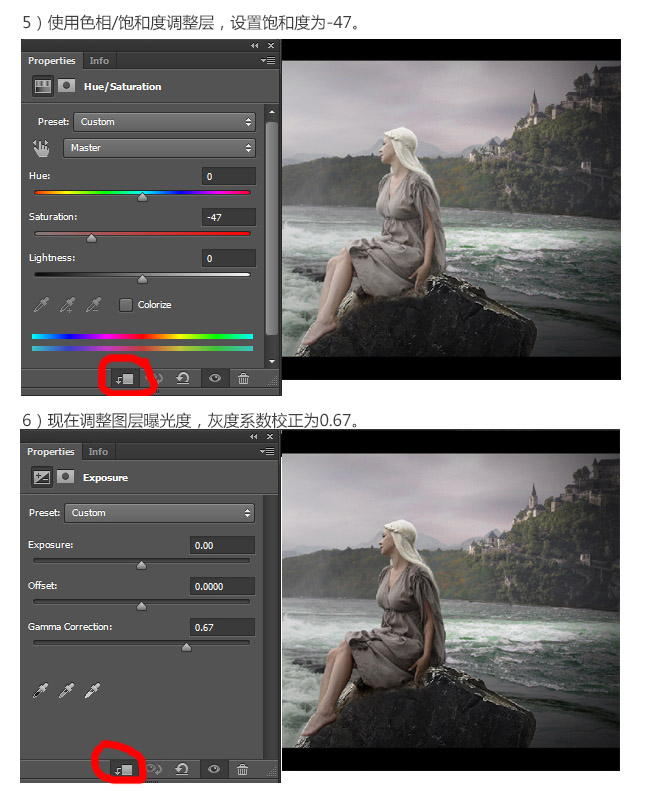Open Hue/Saturation panel flyout menu
The height and width of the screenshot is (791, 668).
268,61
